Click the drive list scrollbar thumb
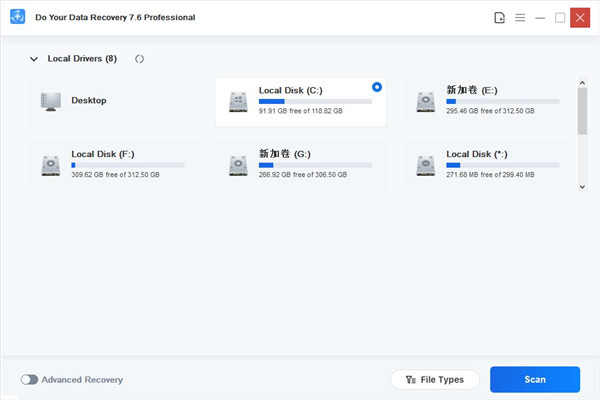The width and height of the screenshot is (600, 400). point(583,110)
